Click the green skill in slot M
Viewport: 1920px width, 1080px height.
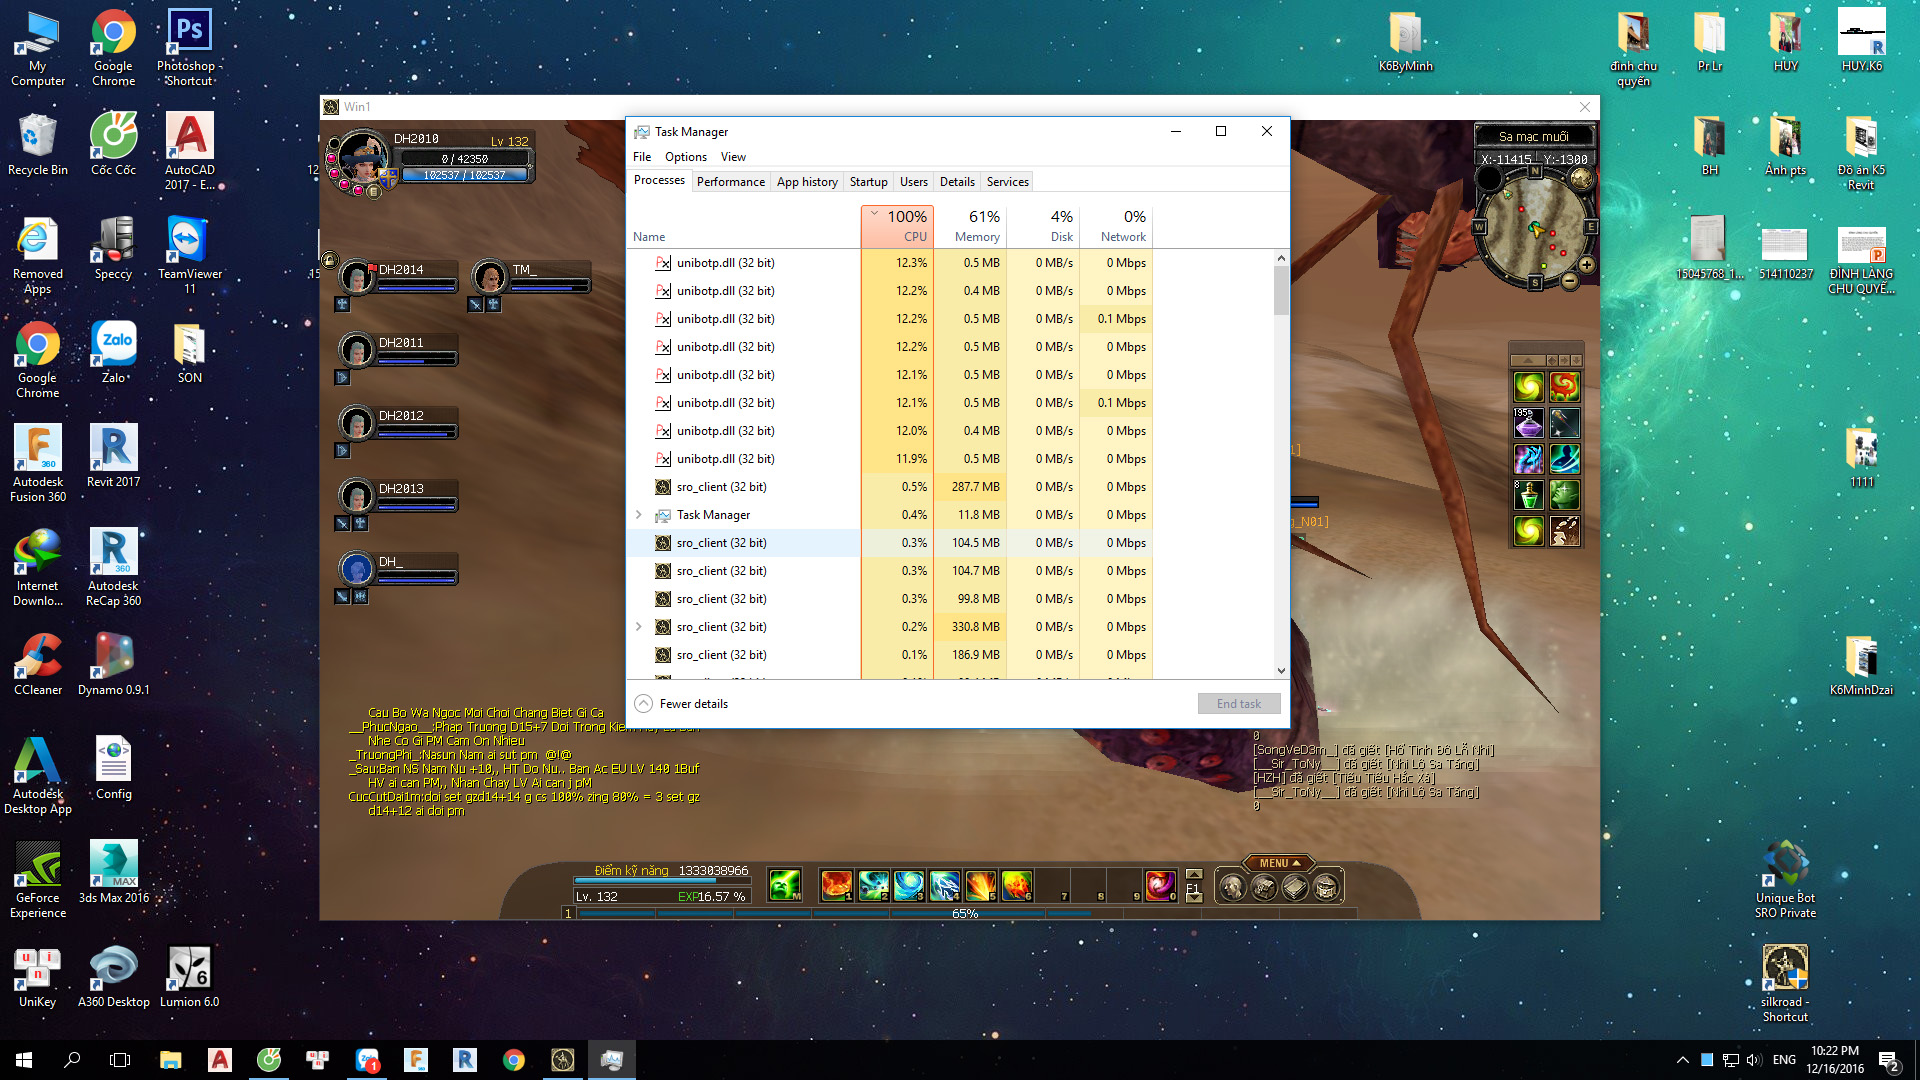click(x=785, y=885)
